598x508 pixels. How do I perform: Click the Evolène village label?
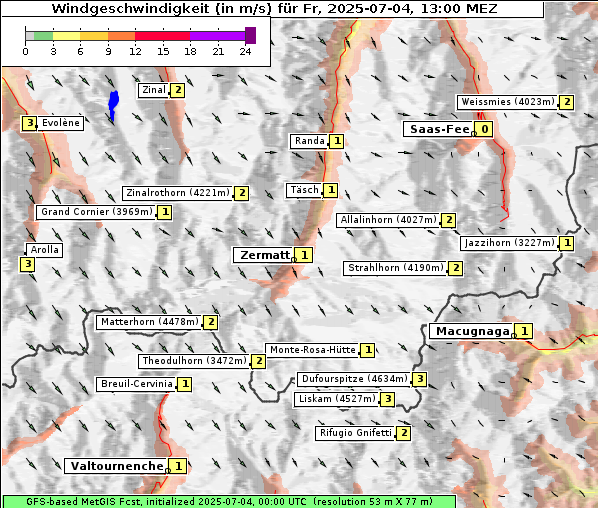coord(60,123)
